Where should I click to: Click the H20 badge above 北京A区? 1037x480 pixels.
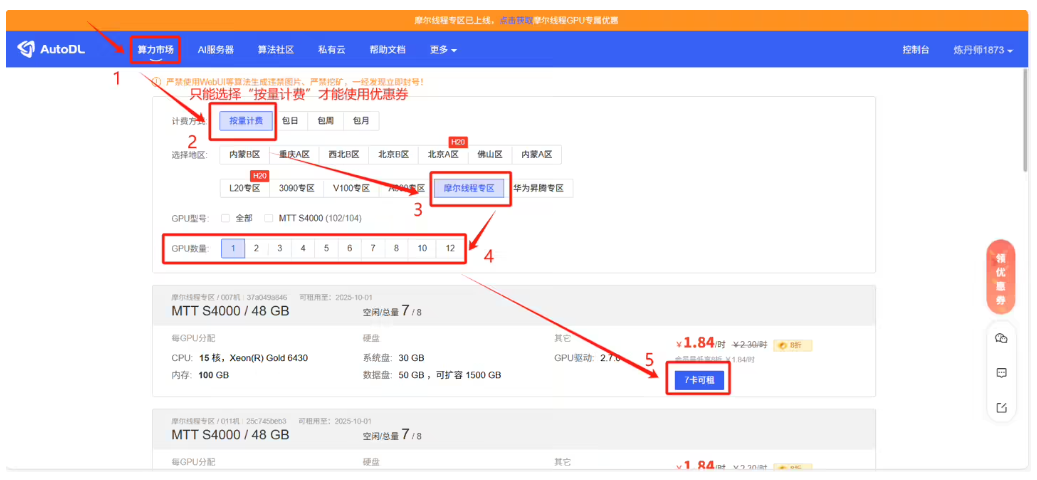[458, 141]
